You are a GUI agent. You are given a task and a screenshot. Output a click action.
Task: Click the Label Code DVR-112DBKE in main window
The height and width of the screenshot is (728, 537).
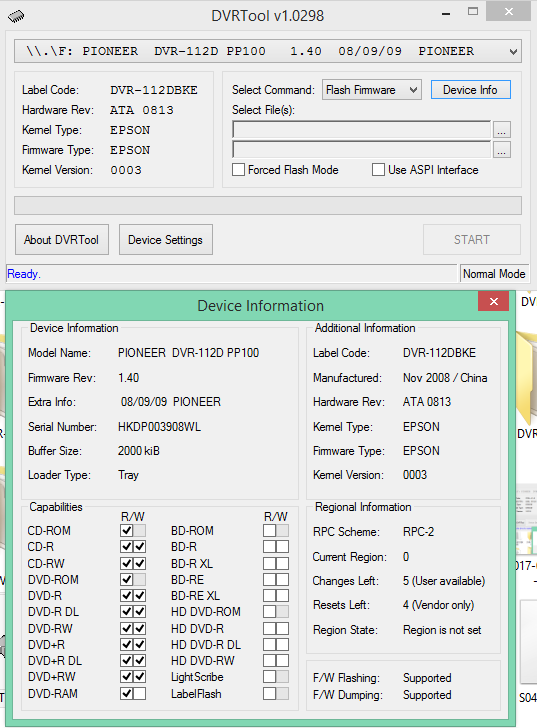pos(154,90)
